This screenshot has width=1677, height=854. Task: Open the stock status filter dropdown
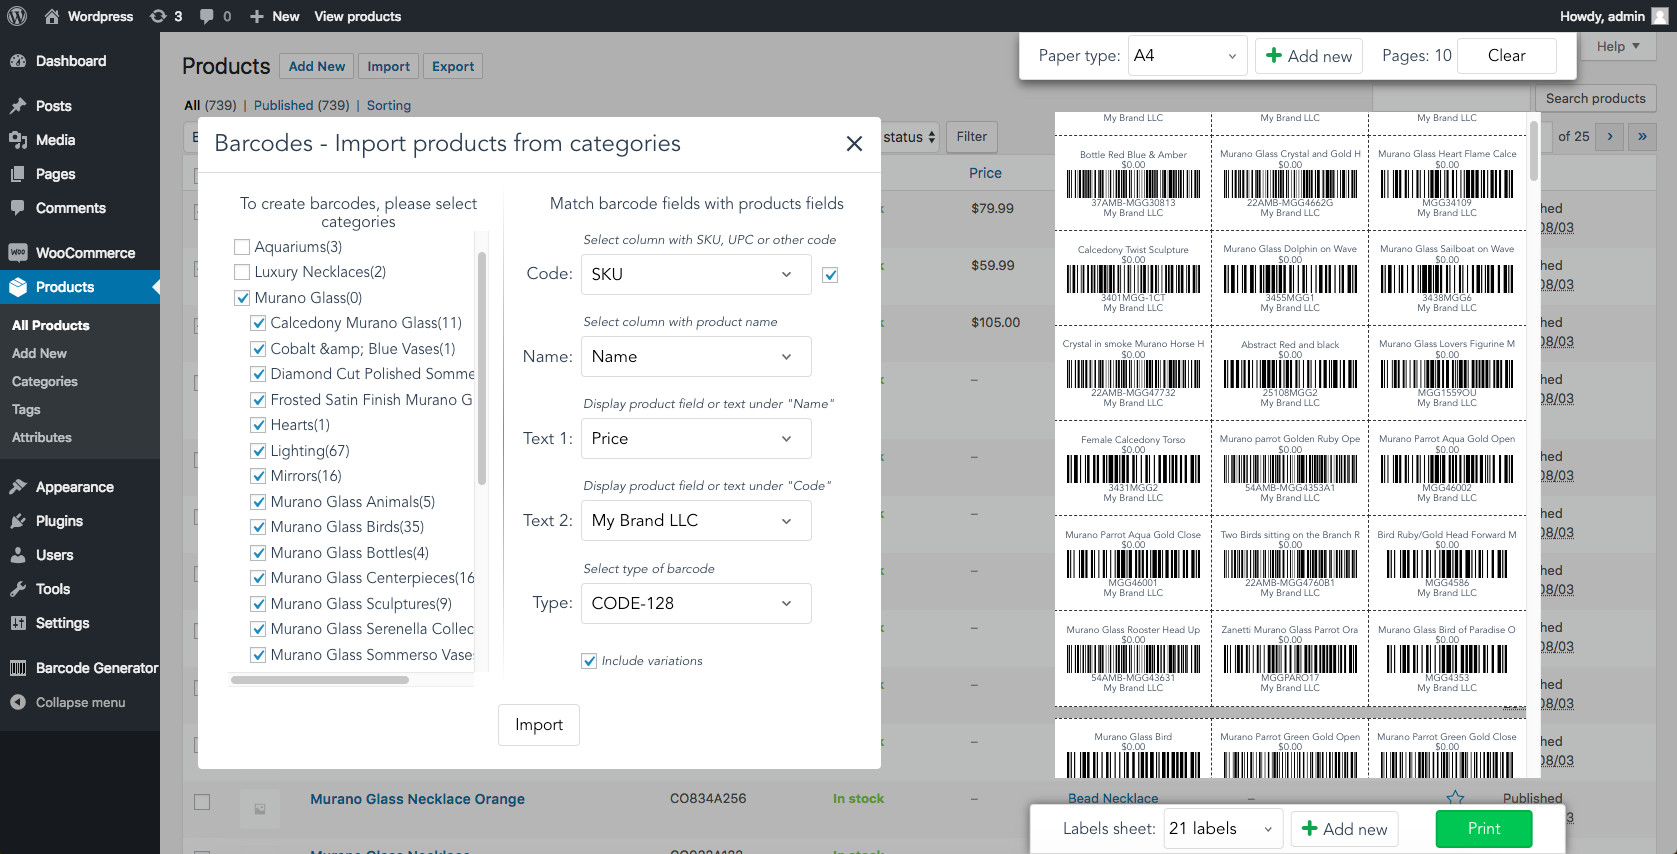911,137
